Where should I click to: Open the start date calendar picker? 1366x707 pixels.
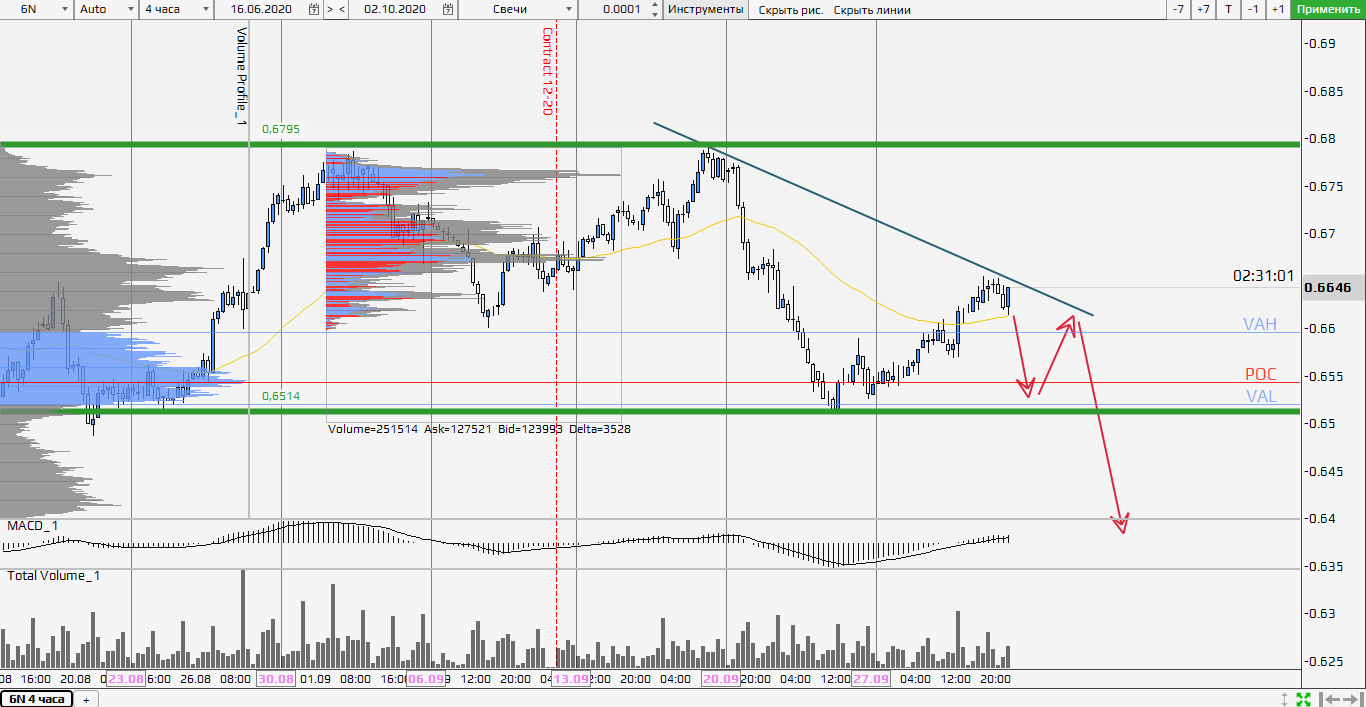[x=314, y=9]
